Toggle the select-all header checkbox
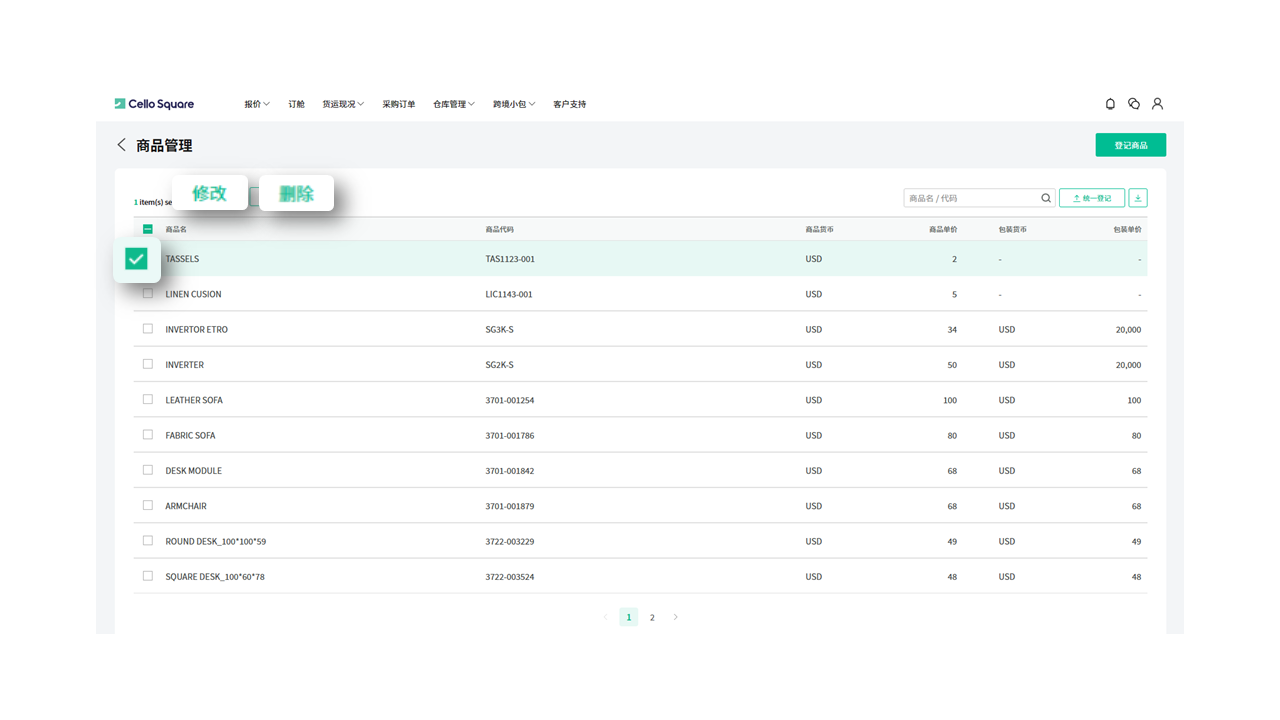1280x720 pixels. point(148,229)
